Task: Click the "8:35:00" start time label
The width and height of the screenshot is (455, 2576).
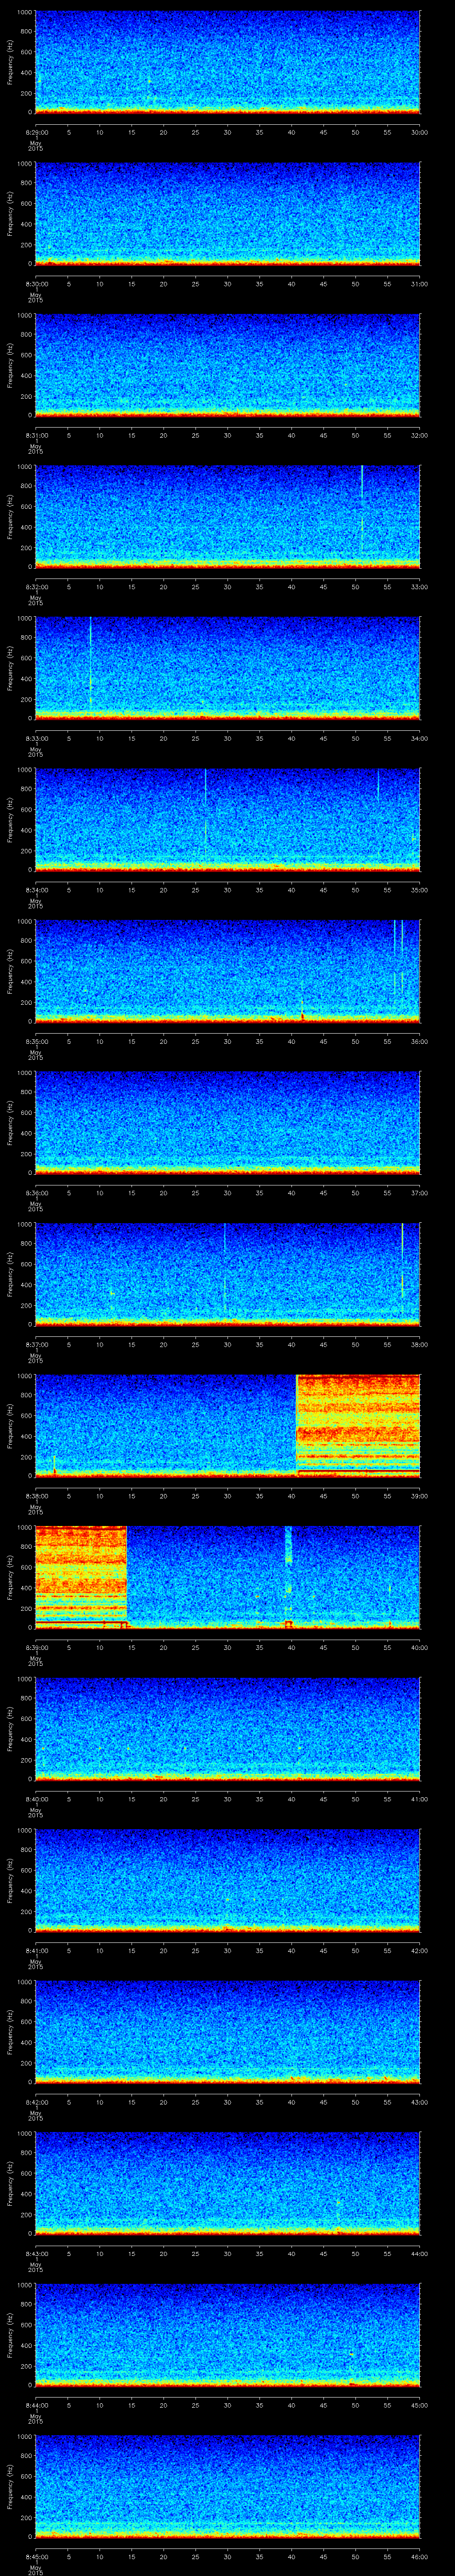Action: (36, 1042)
